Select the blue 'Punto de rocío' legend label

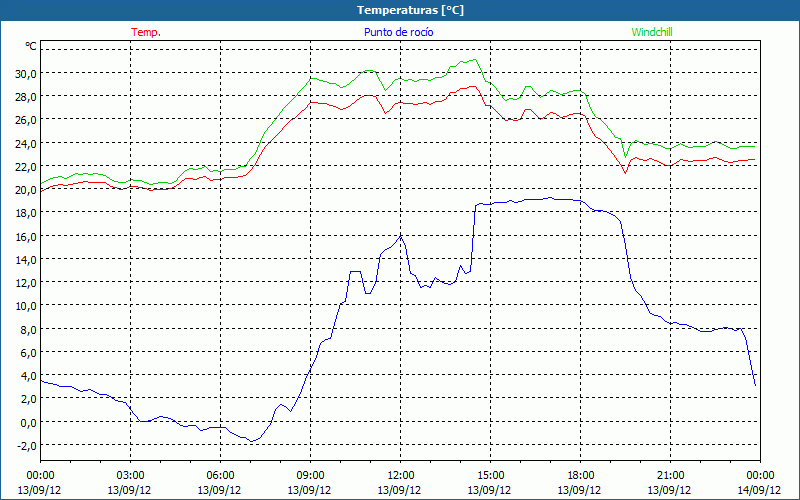(398, 32)
